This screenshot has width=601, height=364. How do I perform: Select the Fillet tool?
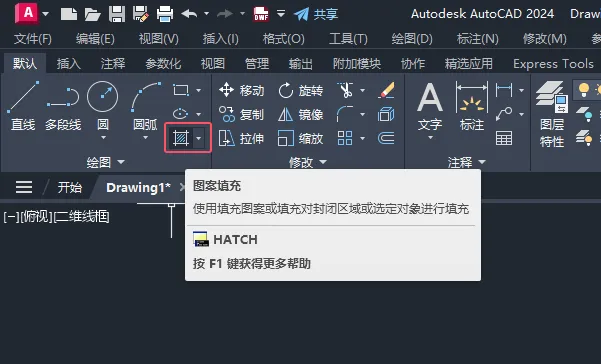click(345, 114)
